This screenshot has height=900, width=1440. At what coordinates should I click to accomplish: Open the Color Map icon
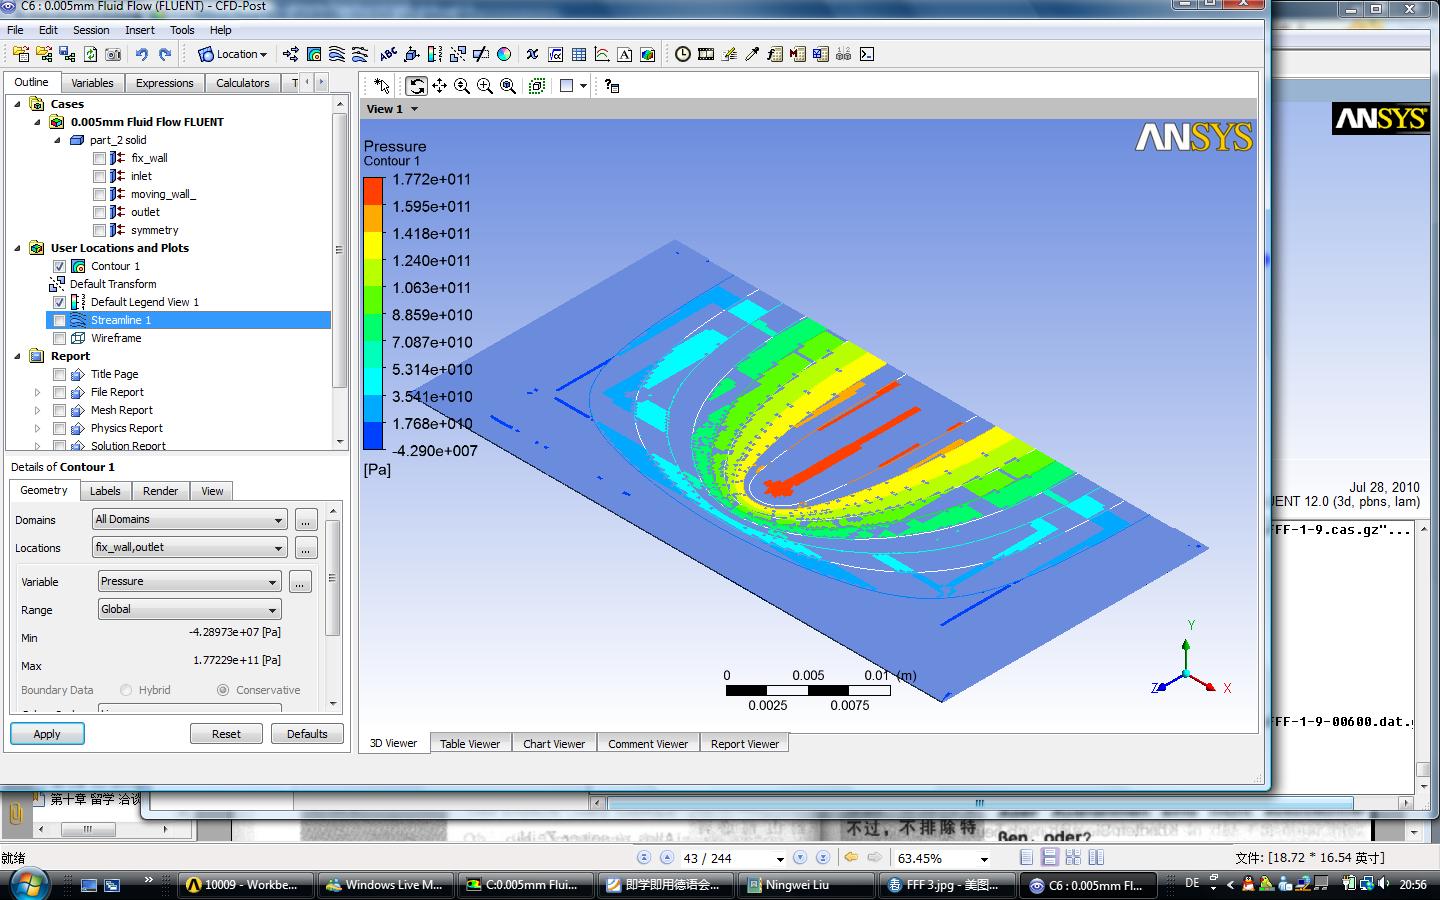pyautogui.click(x=504, y=54)
